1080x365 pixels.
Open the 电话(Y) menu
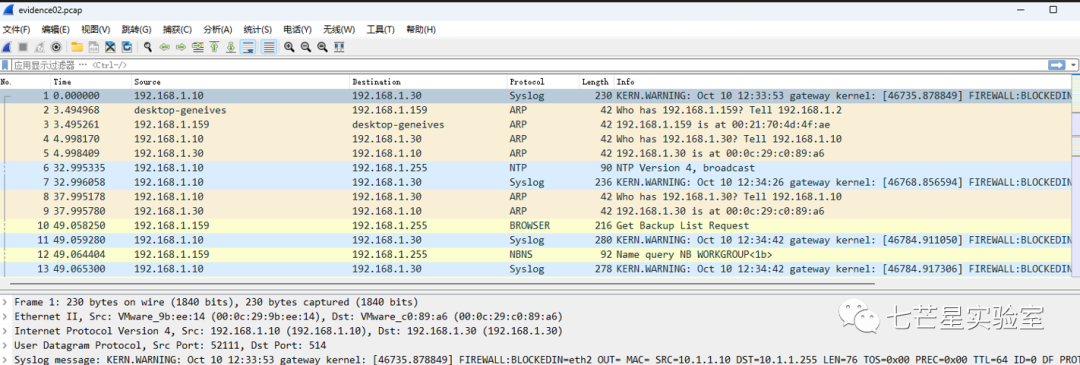coord(298,30)
